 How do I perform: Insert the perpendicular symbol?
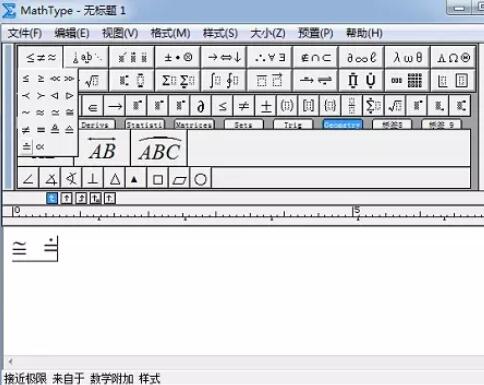(93, 179)
